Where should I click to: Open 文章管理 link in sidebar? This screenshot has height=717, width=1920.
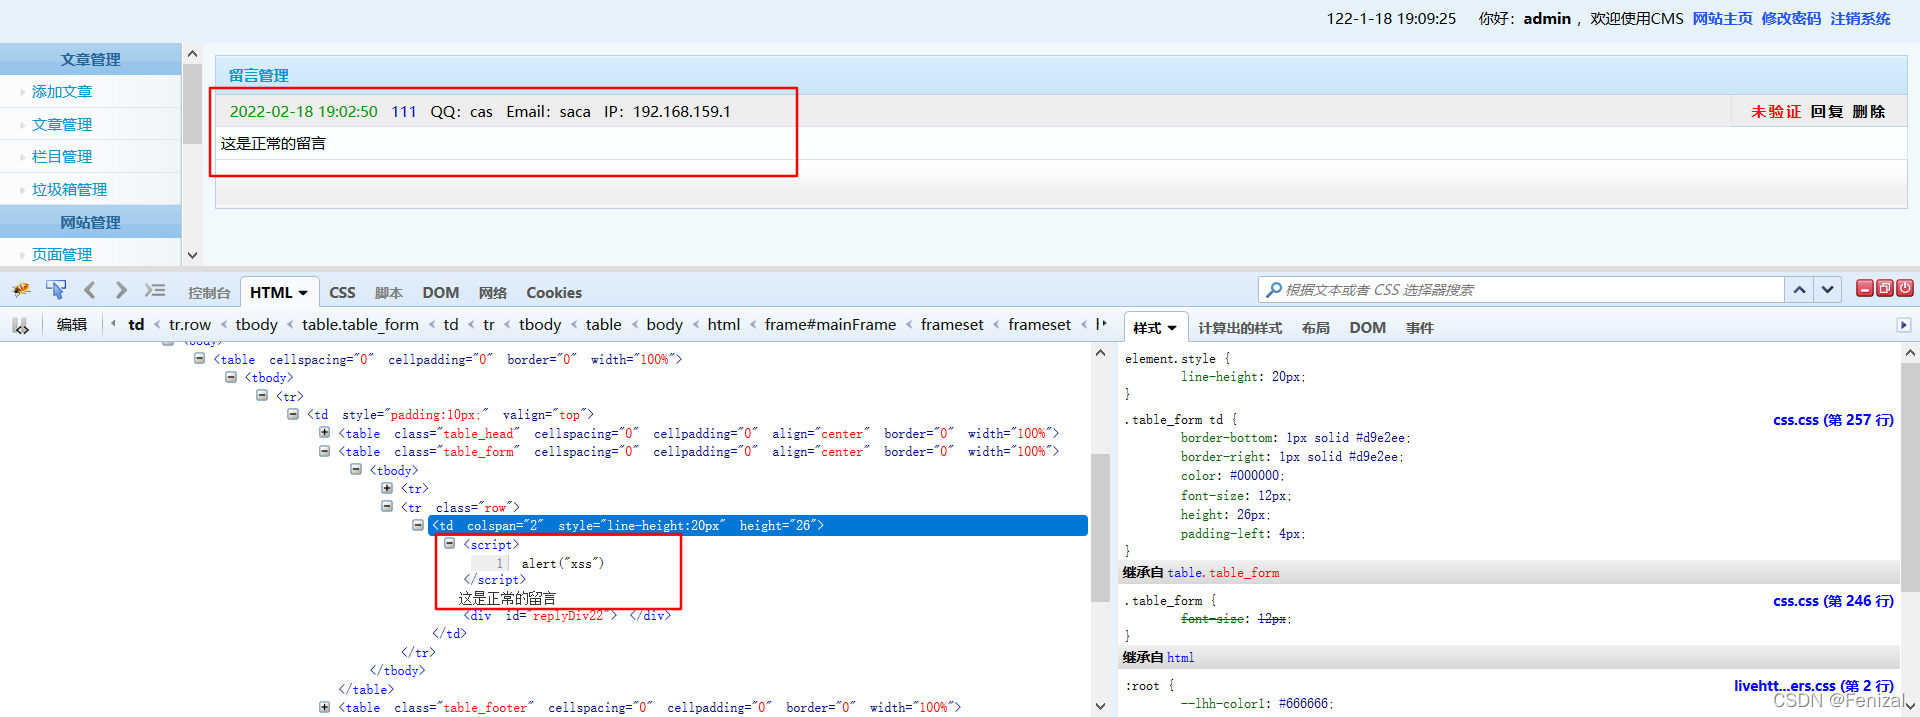pyautogui.click(x=62, y=125)
